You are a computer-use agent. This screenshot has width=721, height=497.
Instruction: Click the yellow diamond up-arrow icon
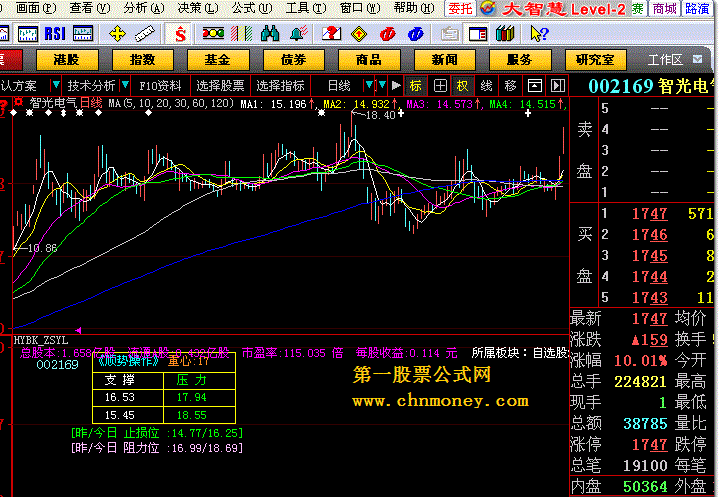(359, 34)
